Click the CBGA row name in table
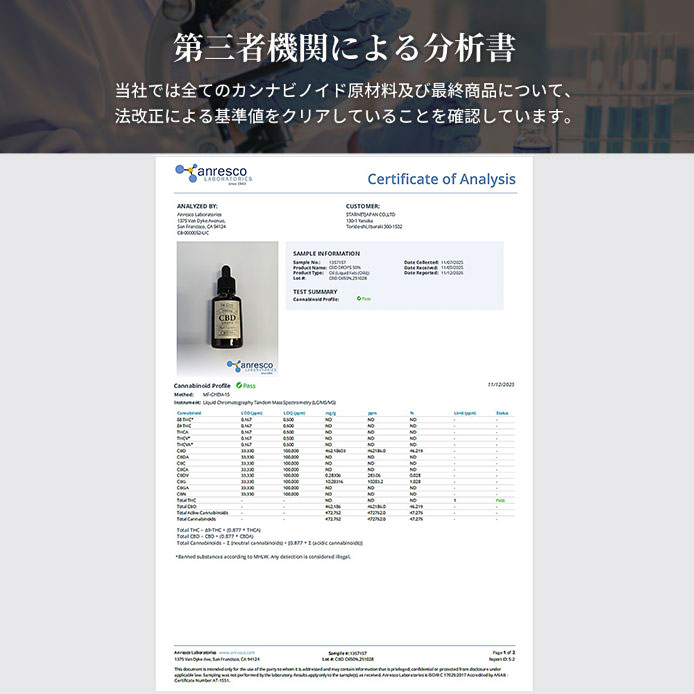Image resolution: width=694 pixels, height=694 pixels. coord(183,488)
